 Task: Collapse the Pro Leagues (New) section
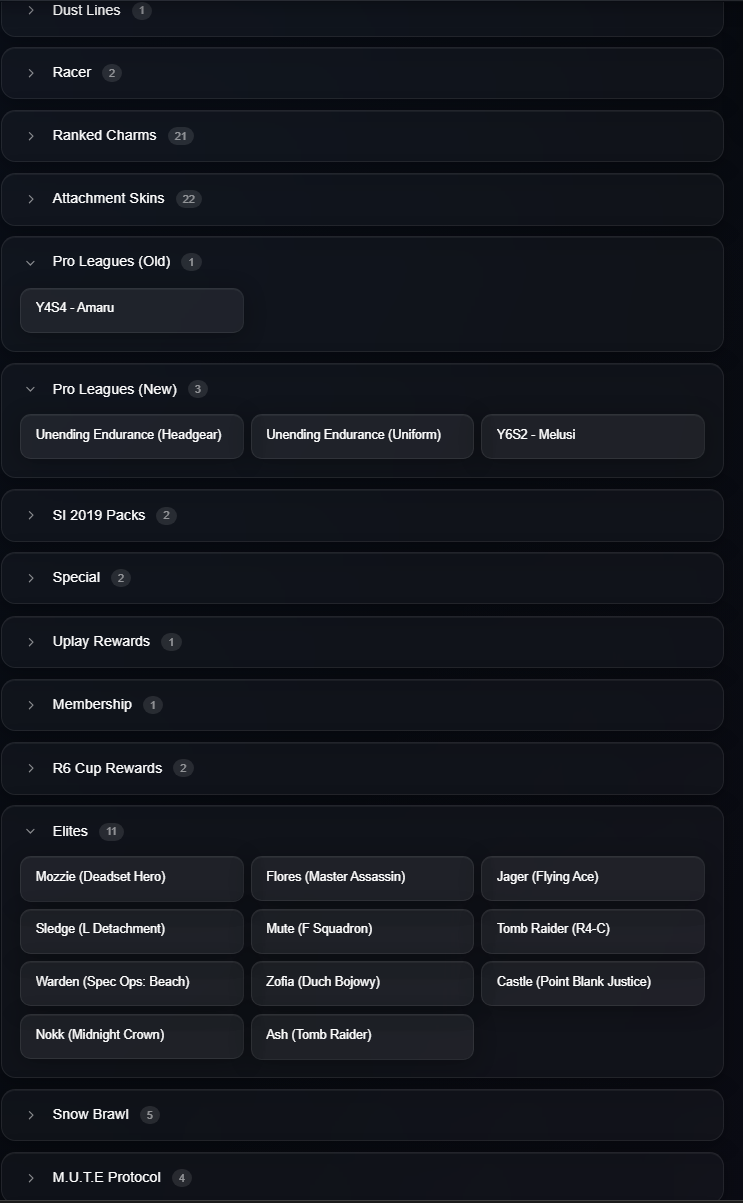click(114, 389)
